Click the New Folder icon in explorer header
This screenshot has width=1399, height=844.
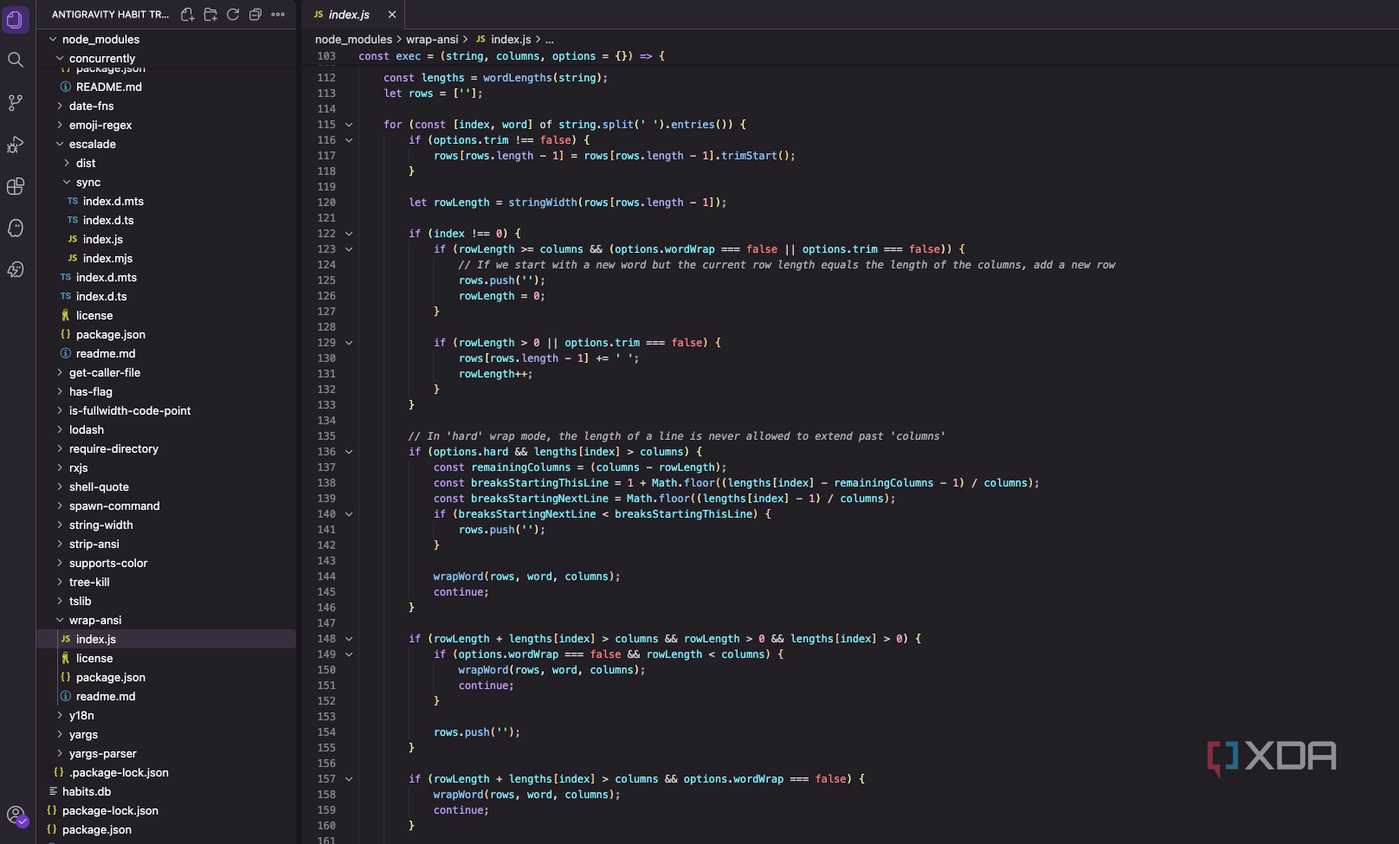[x=210, y=15]
